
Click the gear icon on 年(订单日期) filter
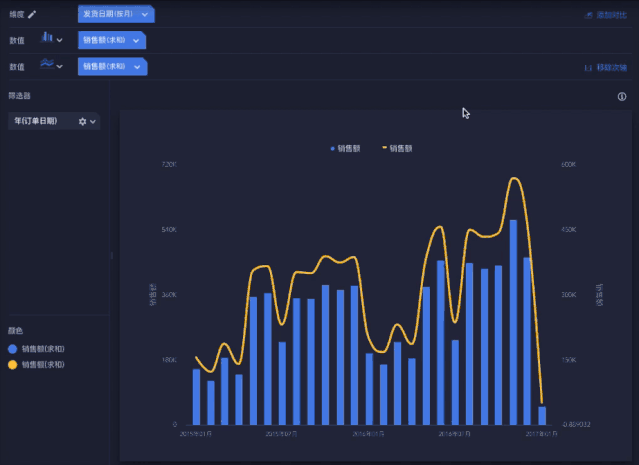83,121
